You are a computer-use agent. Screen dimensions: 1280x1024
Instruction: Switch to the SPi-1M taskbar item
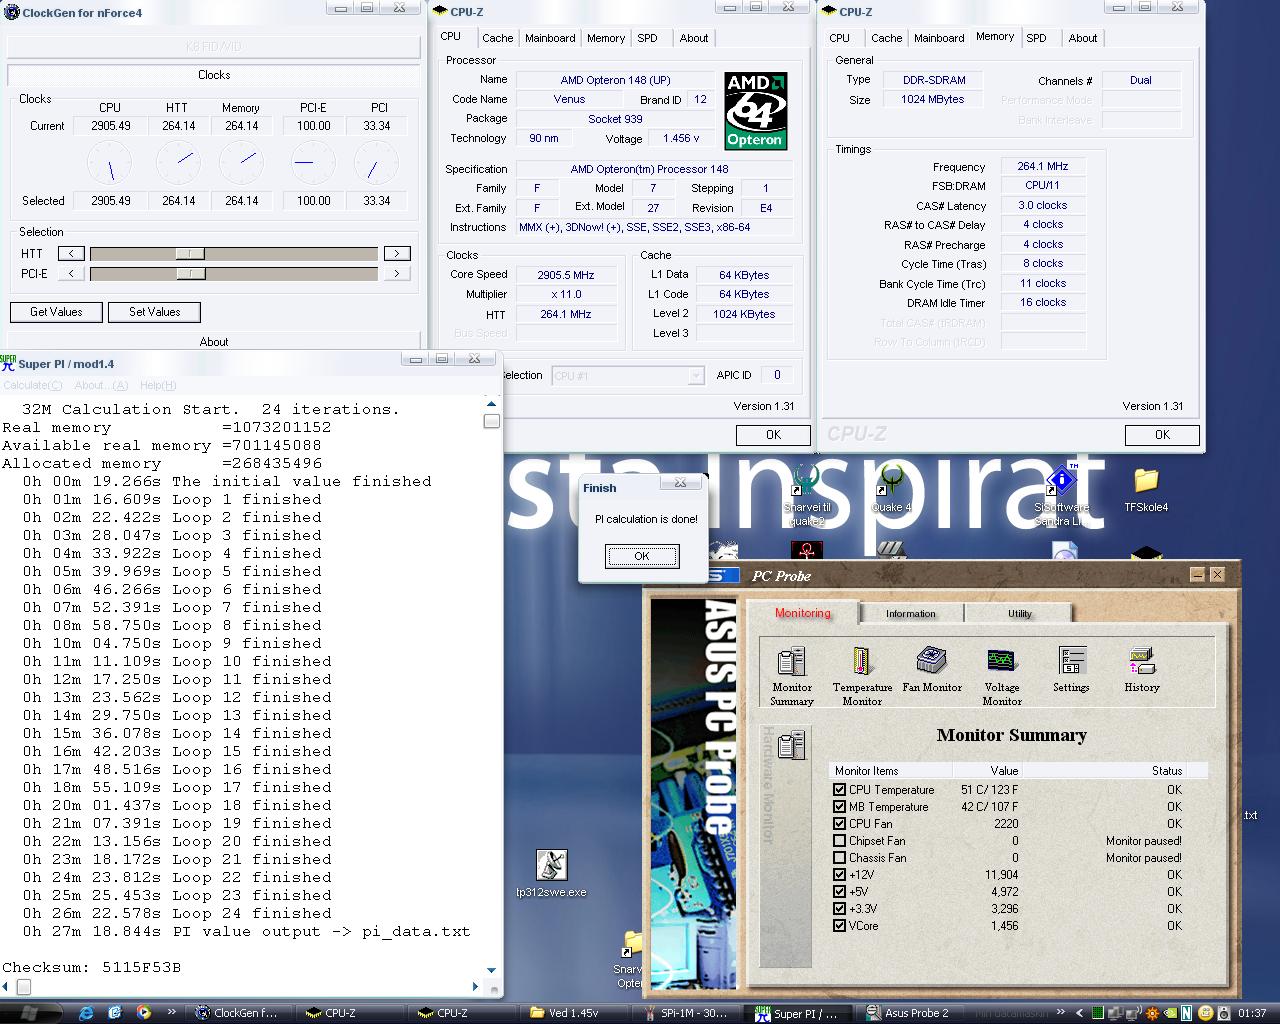(x=690, y=1013)
